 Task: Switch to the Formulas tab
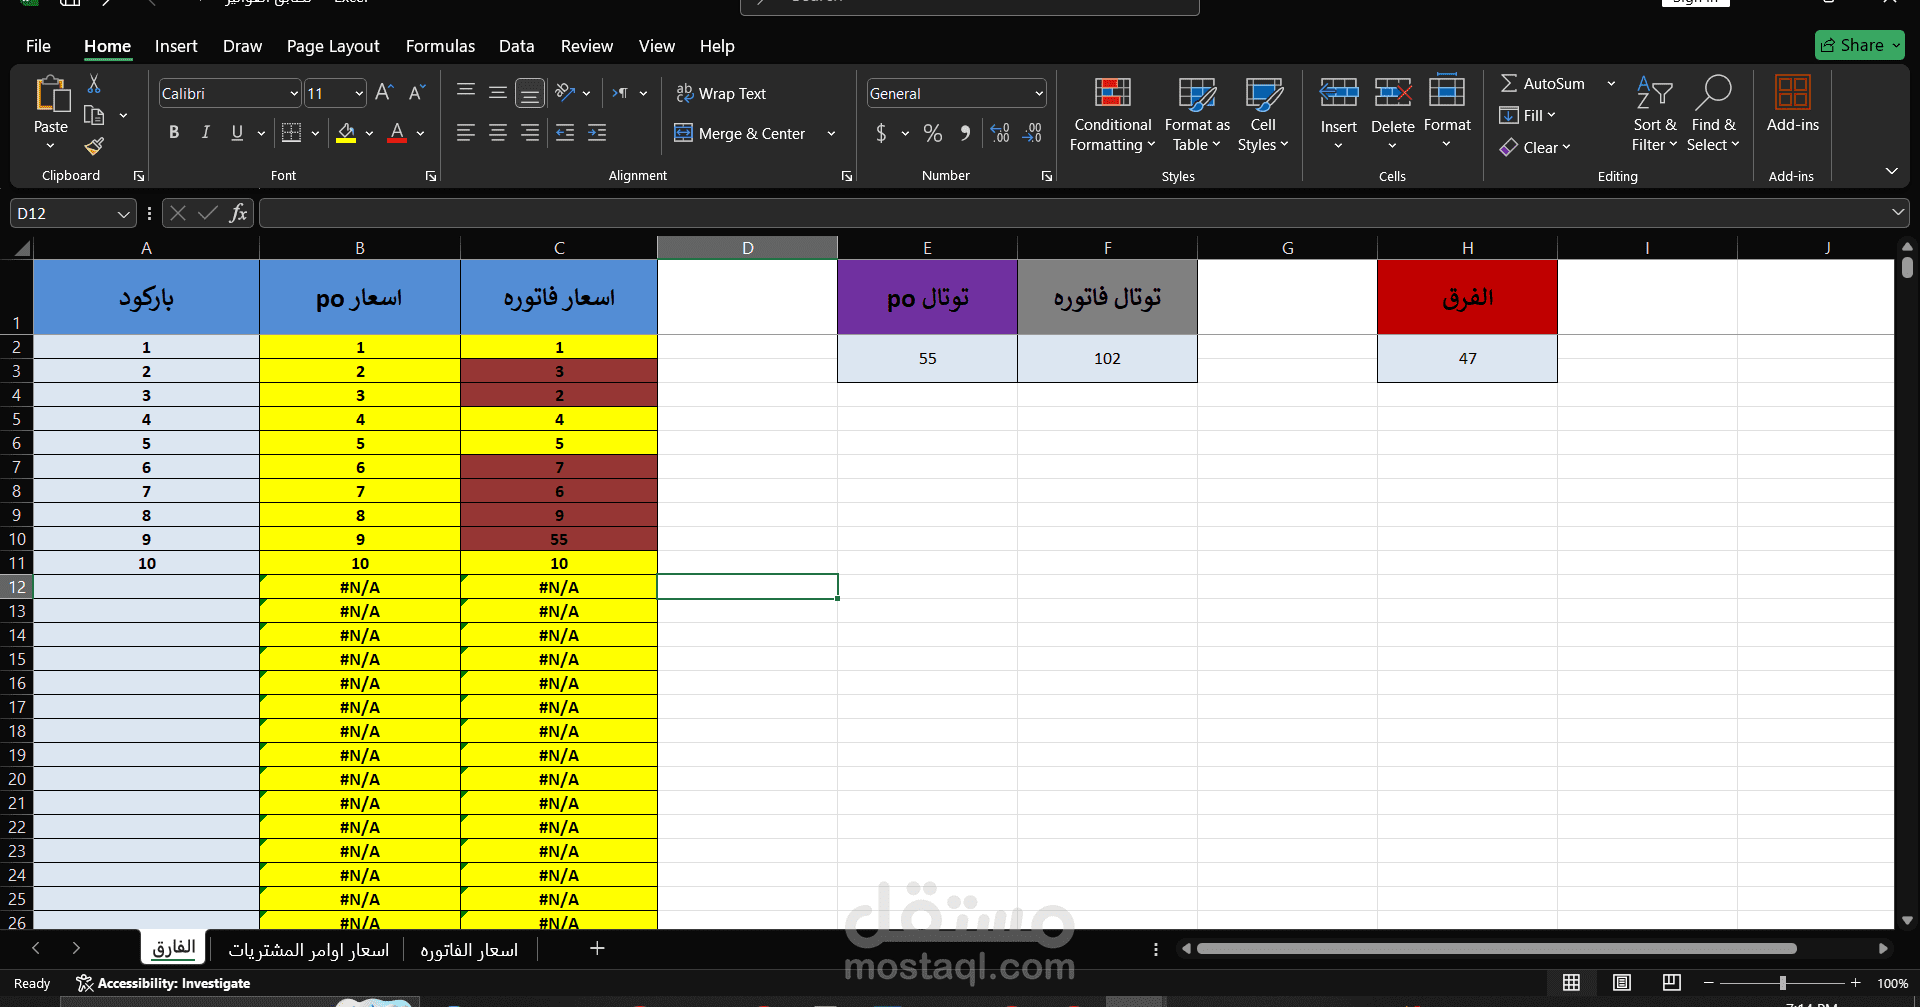click(x=440, y=46)
